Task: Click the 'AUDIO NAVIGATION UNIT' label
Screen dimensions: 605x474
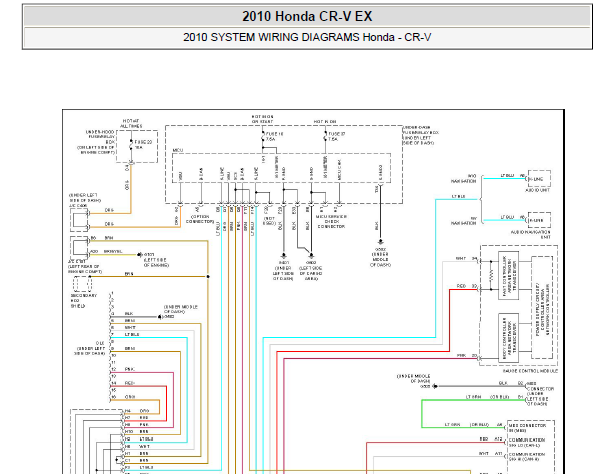Action: [x=531, y=235]
